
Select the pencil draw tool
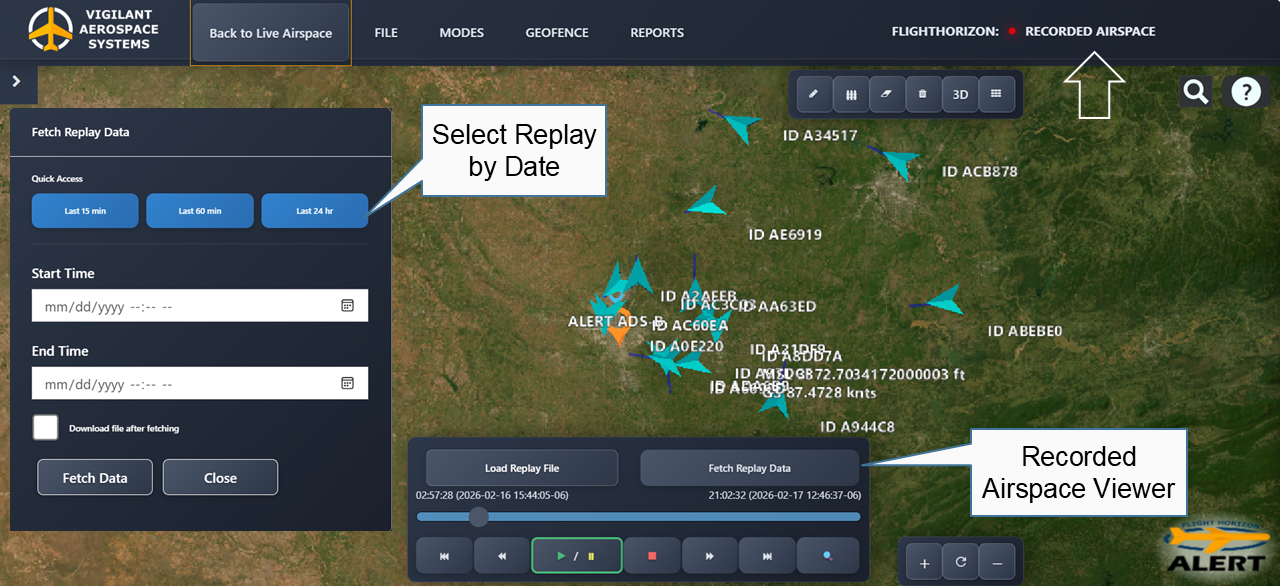(814, 94)
